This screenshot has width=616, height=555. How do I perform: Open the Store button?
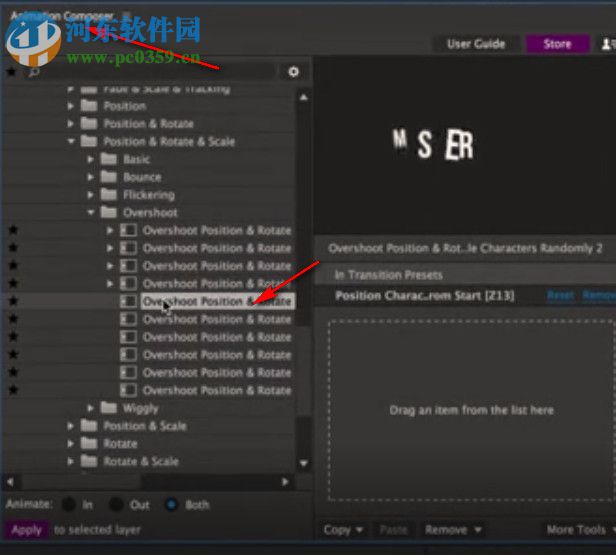(557, 44)
